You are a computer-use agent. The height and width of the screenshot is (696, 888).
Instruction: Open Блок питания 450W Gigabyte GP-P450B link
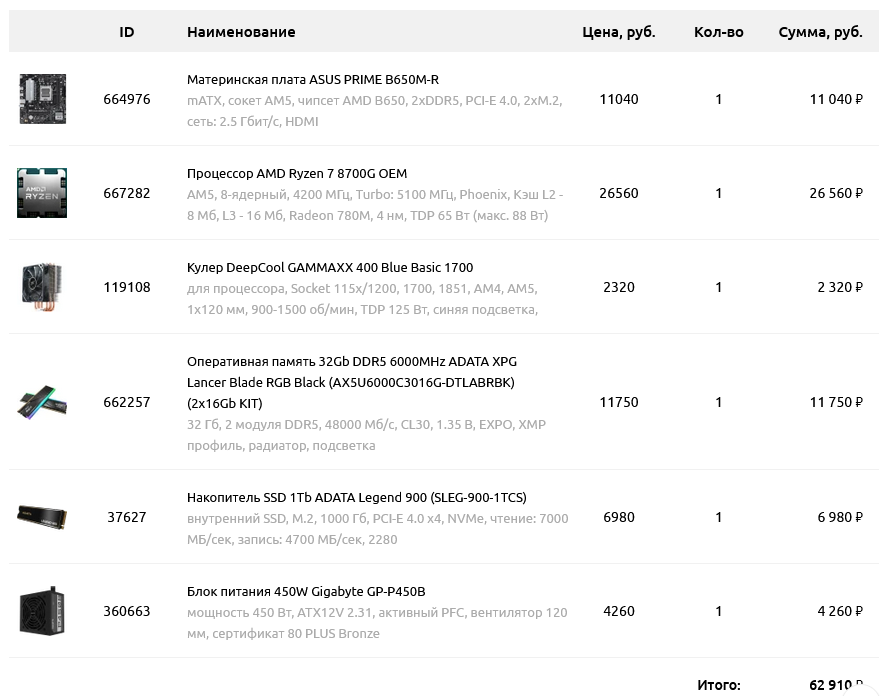tap(306, 592)
